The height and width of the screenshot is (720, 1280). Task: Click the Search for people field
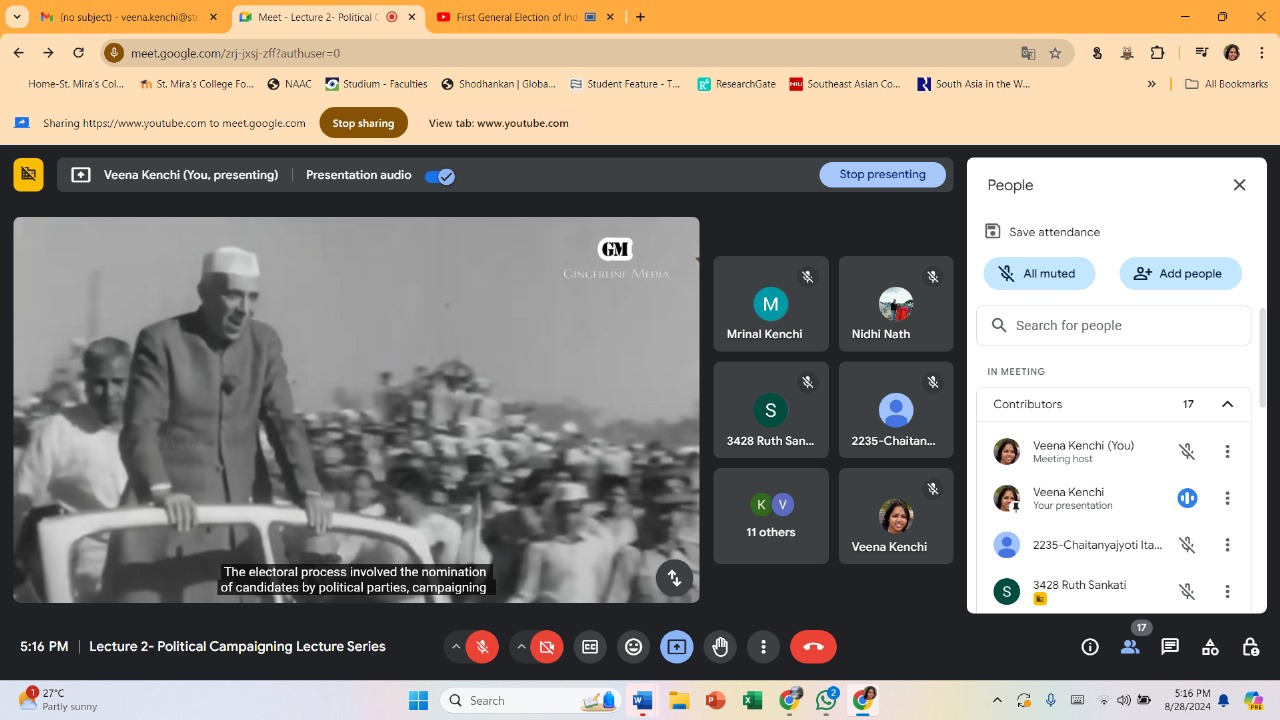click(1120, 325)
